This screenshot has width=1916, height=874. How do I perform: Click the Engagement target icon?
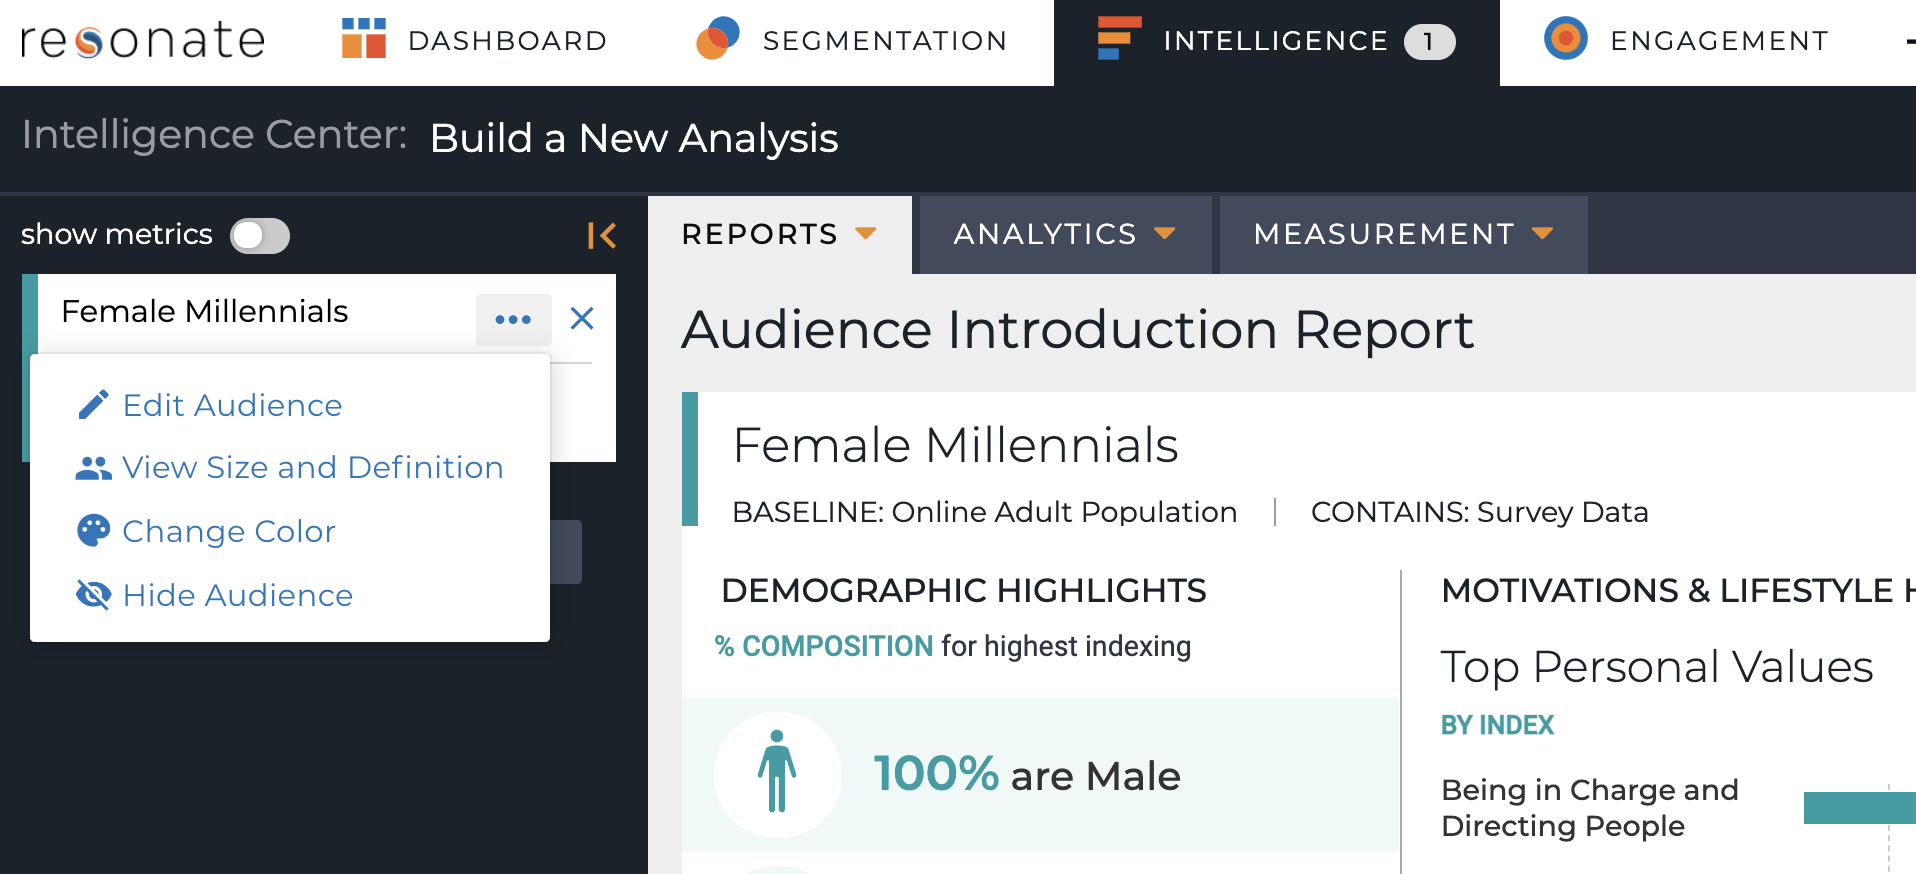point(1566,39)
